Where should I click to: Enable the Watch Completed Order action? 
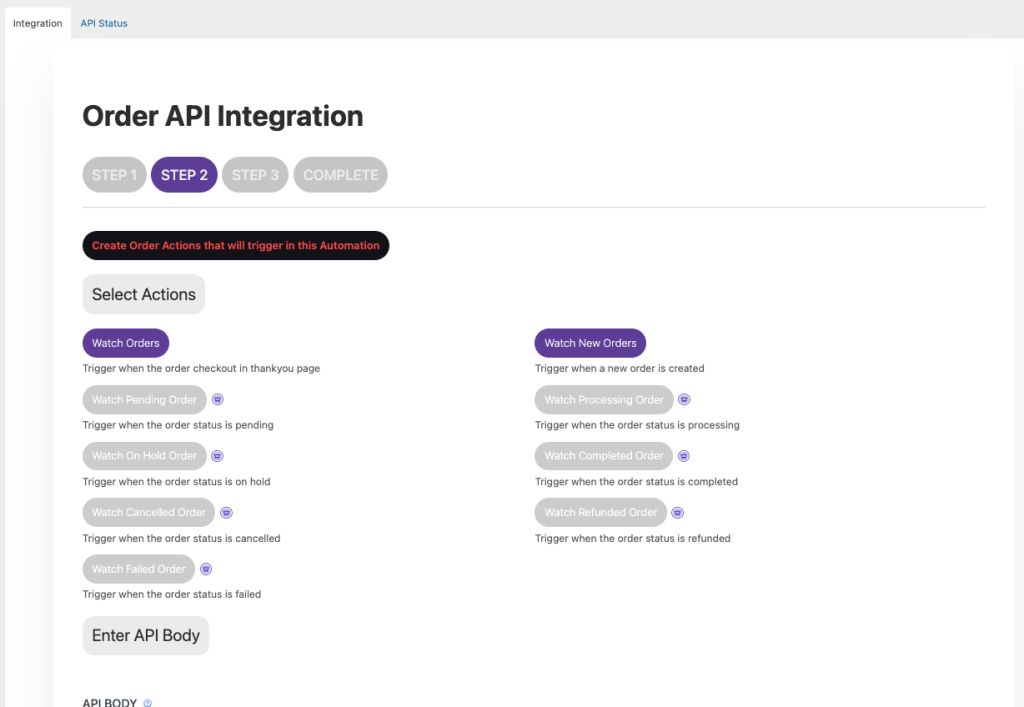click(x=603, y=456)
